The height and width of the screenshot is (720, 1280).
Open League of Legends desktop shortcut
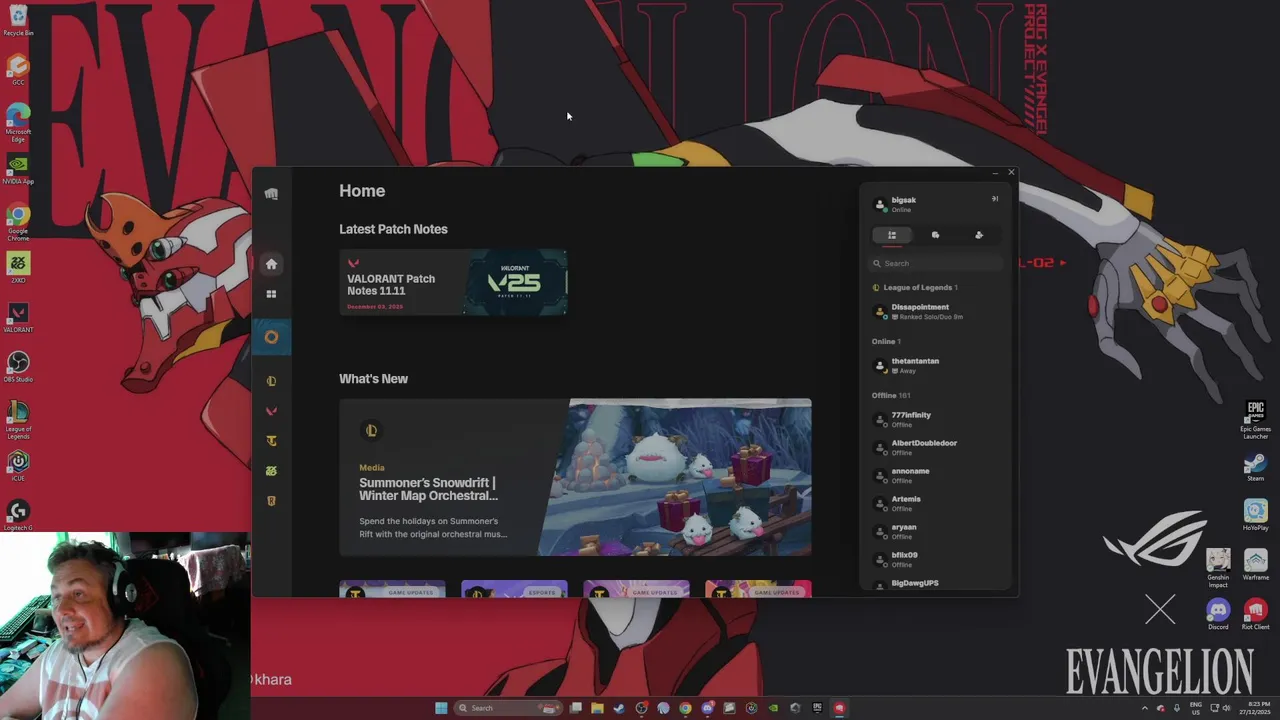point(18,420)
